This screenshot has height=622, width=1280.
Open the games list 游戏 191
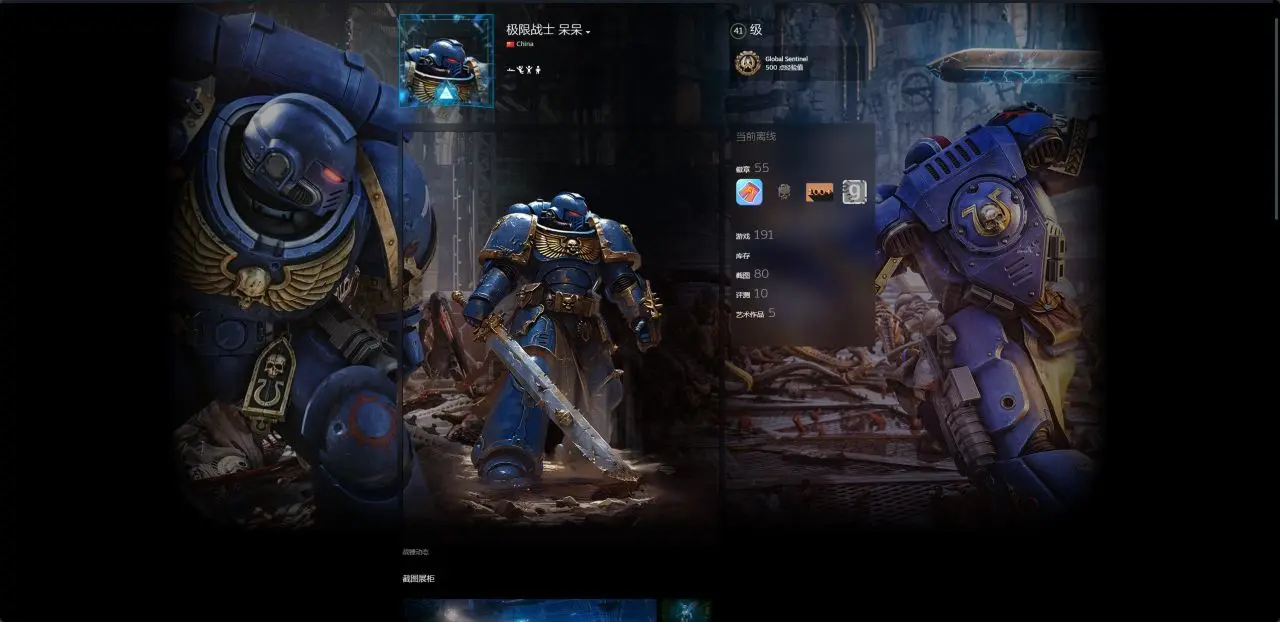[755, 235]
